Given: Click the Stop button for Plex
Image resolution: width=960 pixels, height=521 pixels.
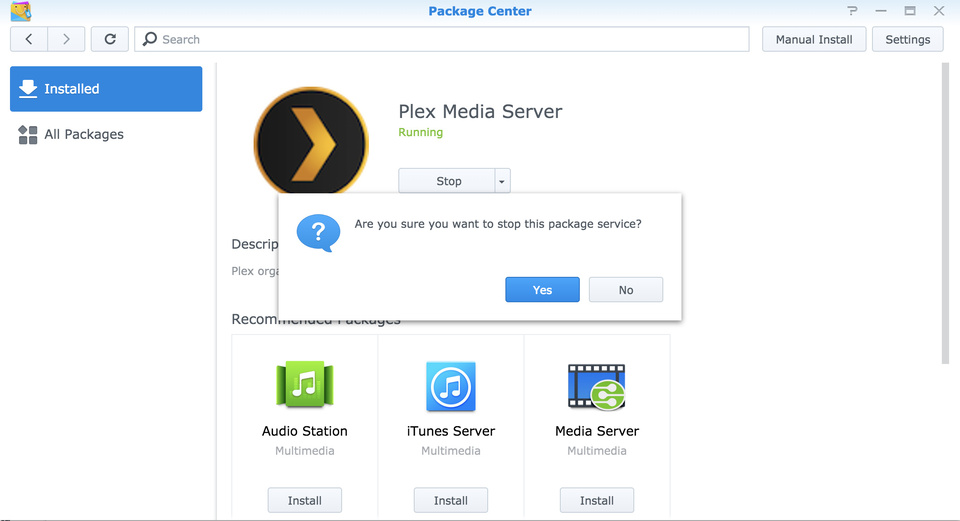Looking at the screenshot, I should [x=447, y=181].
